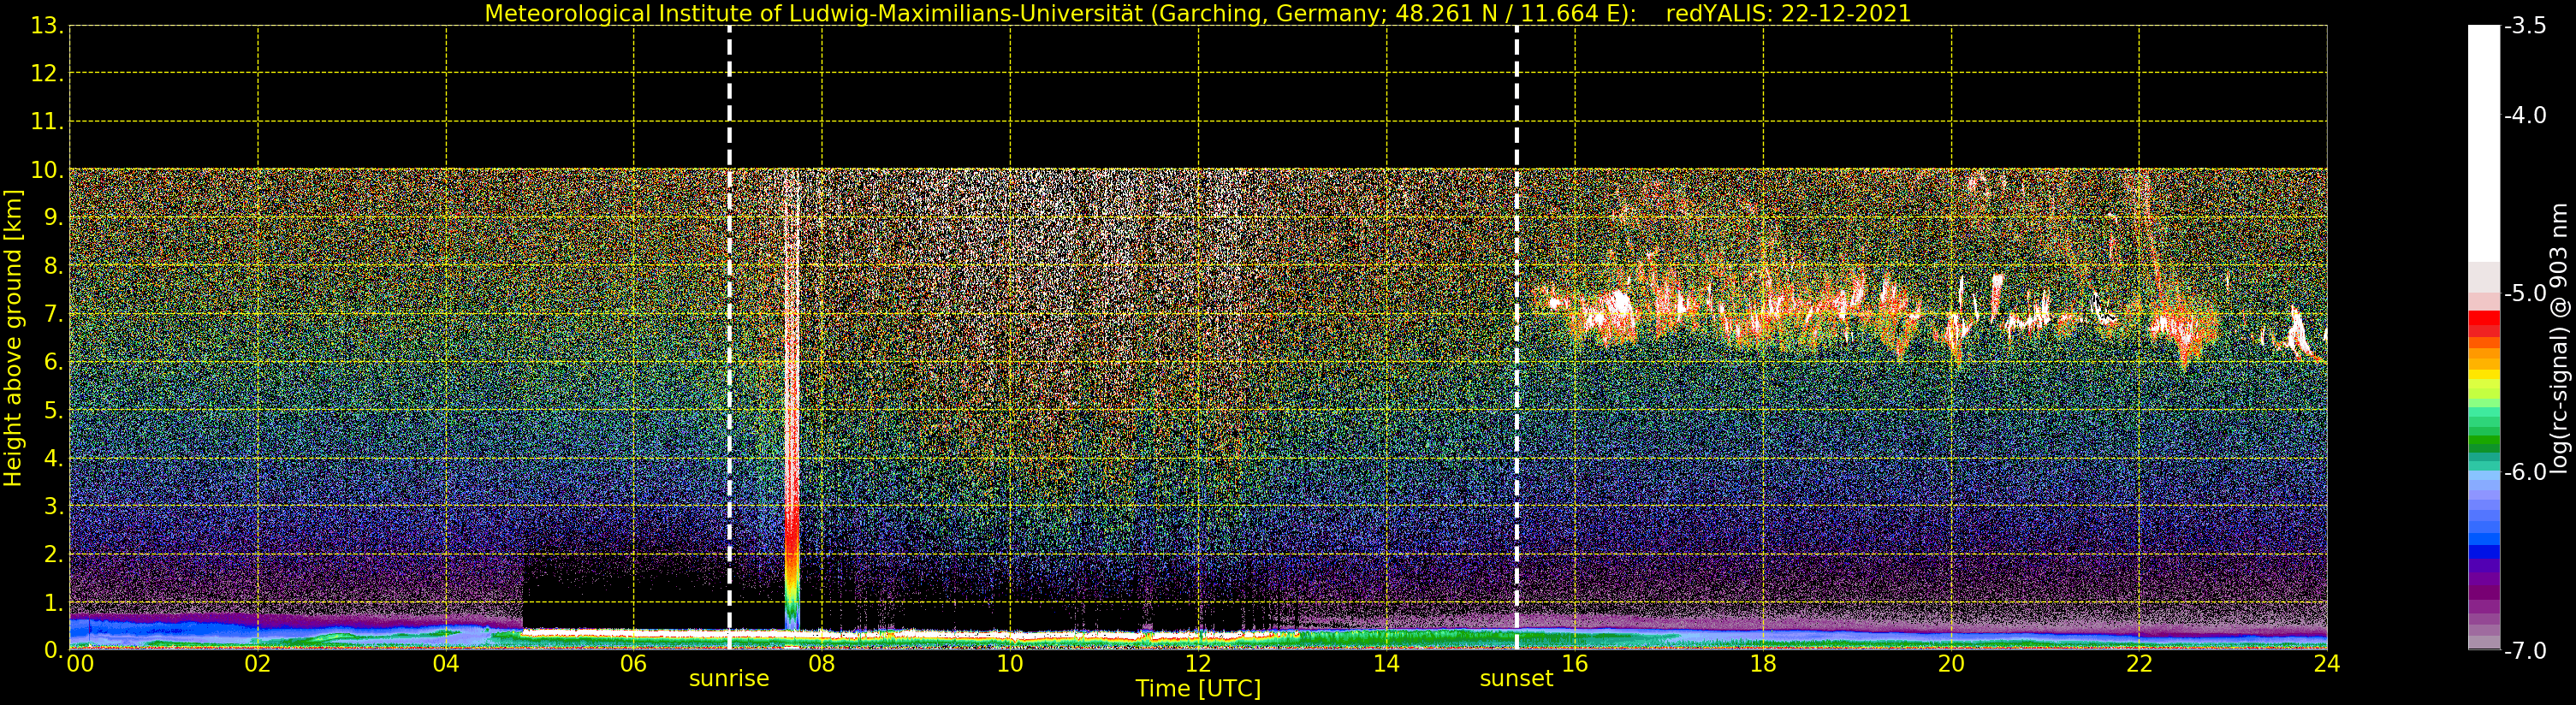2576x705 pixels.
Task: Select the 'sunrise' label below the time axis
Action: (x=729, y=679)
